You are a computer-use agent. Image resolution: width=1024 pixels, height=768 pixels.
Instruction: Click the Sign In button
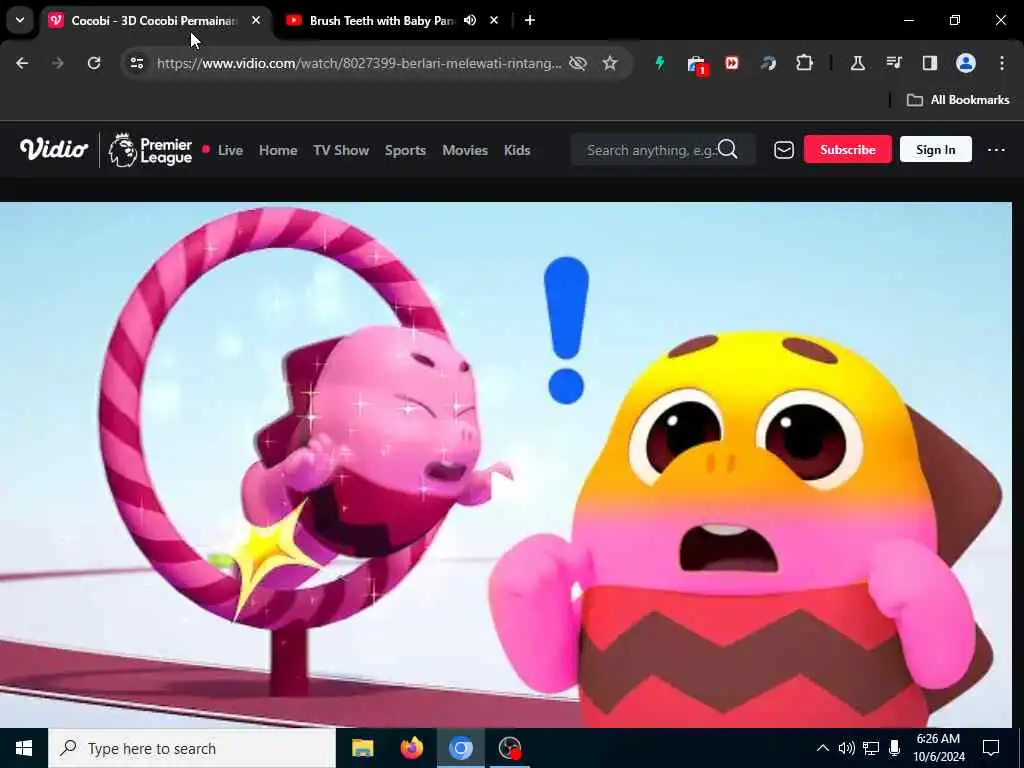coord(935,150)
